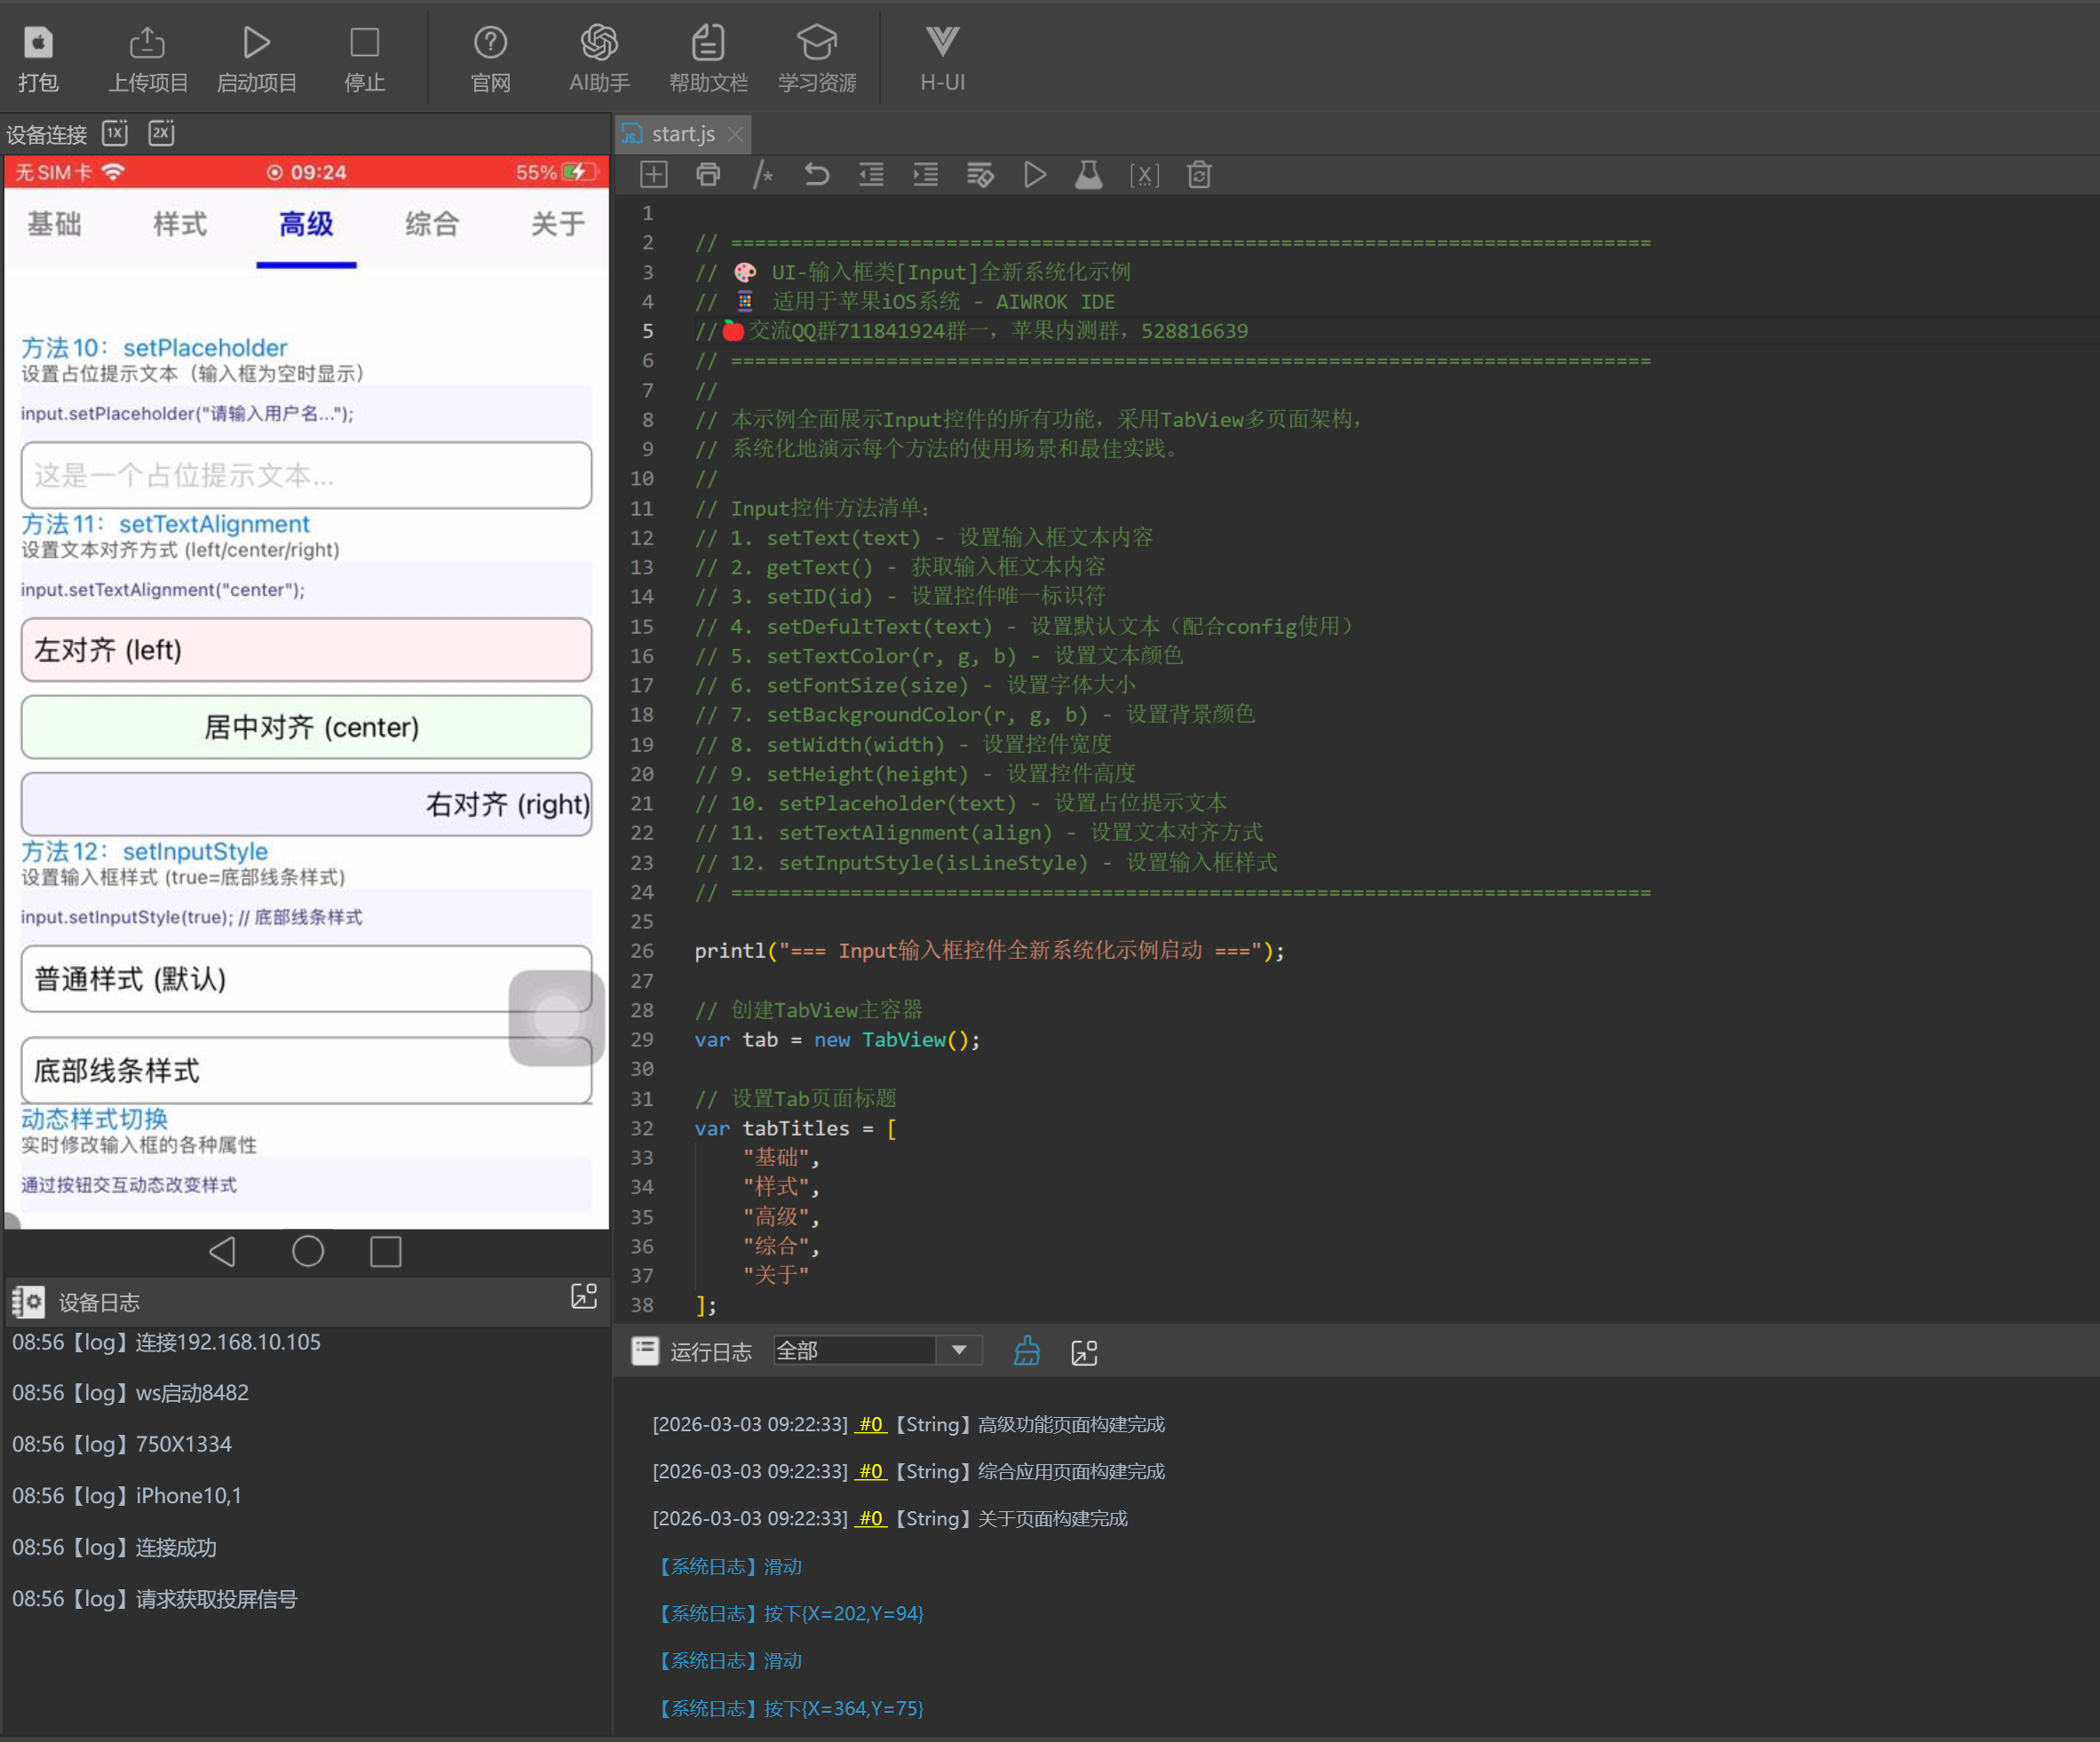Switch to the 综合 tab on device
Viewport: 2100px width, 1742px height.
[432, 224]
